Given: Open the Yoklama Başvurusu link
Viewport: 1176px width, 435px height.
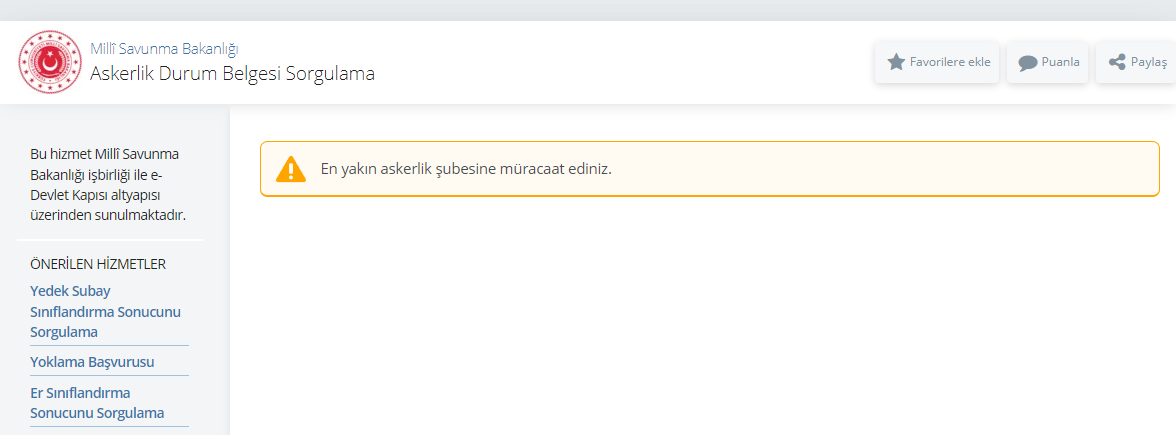Looking at the screenshot, I should 90,362.
